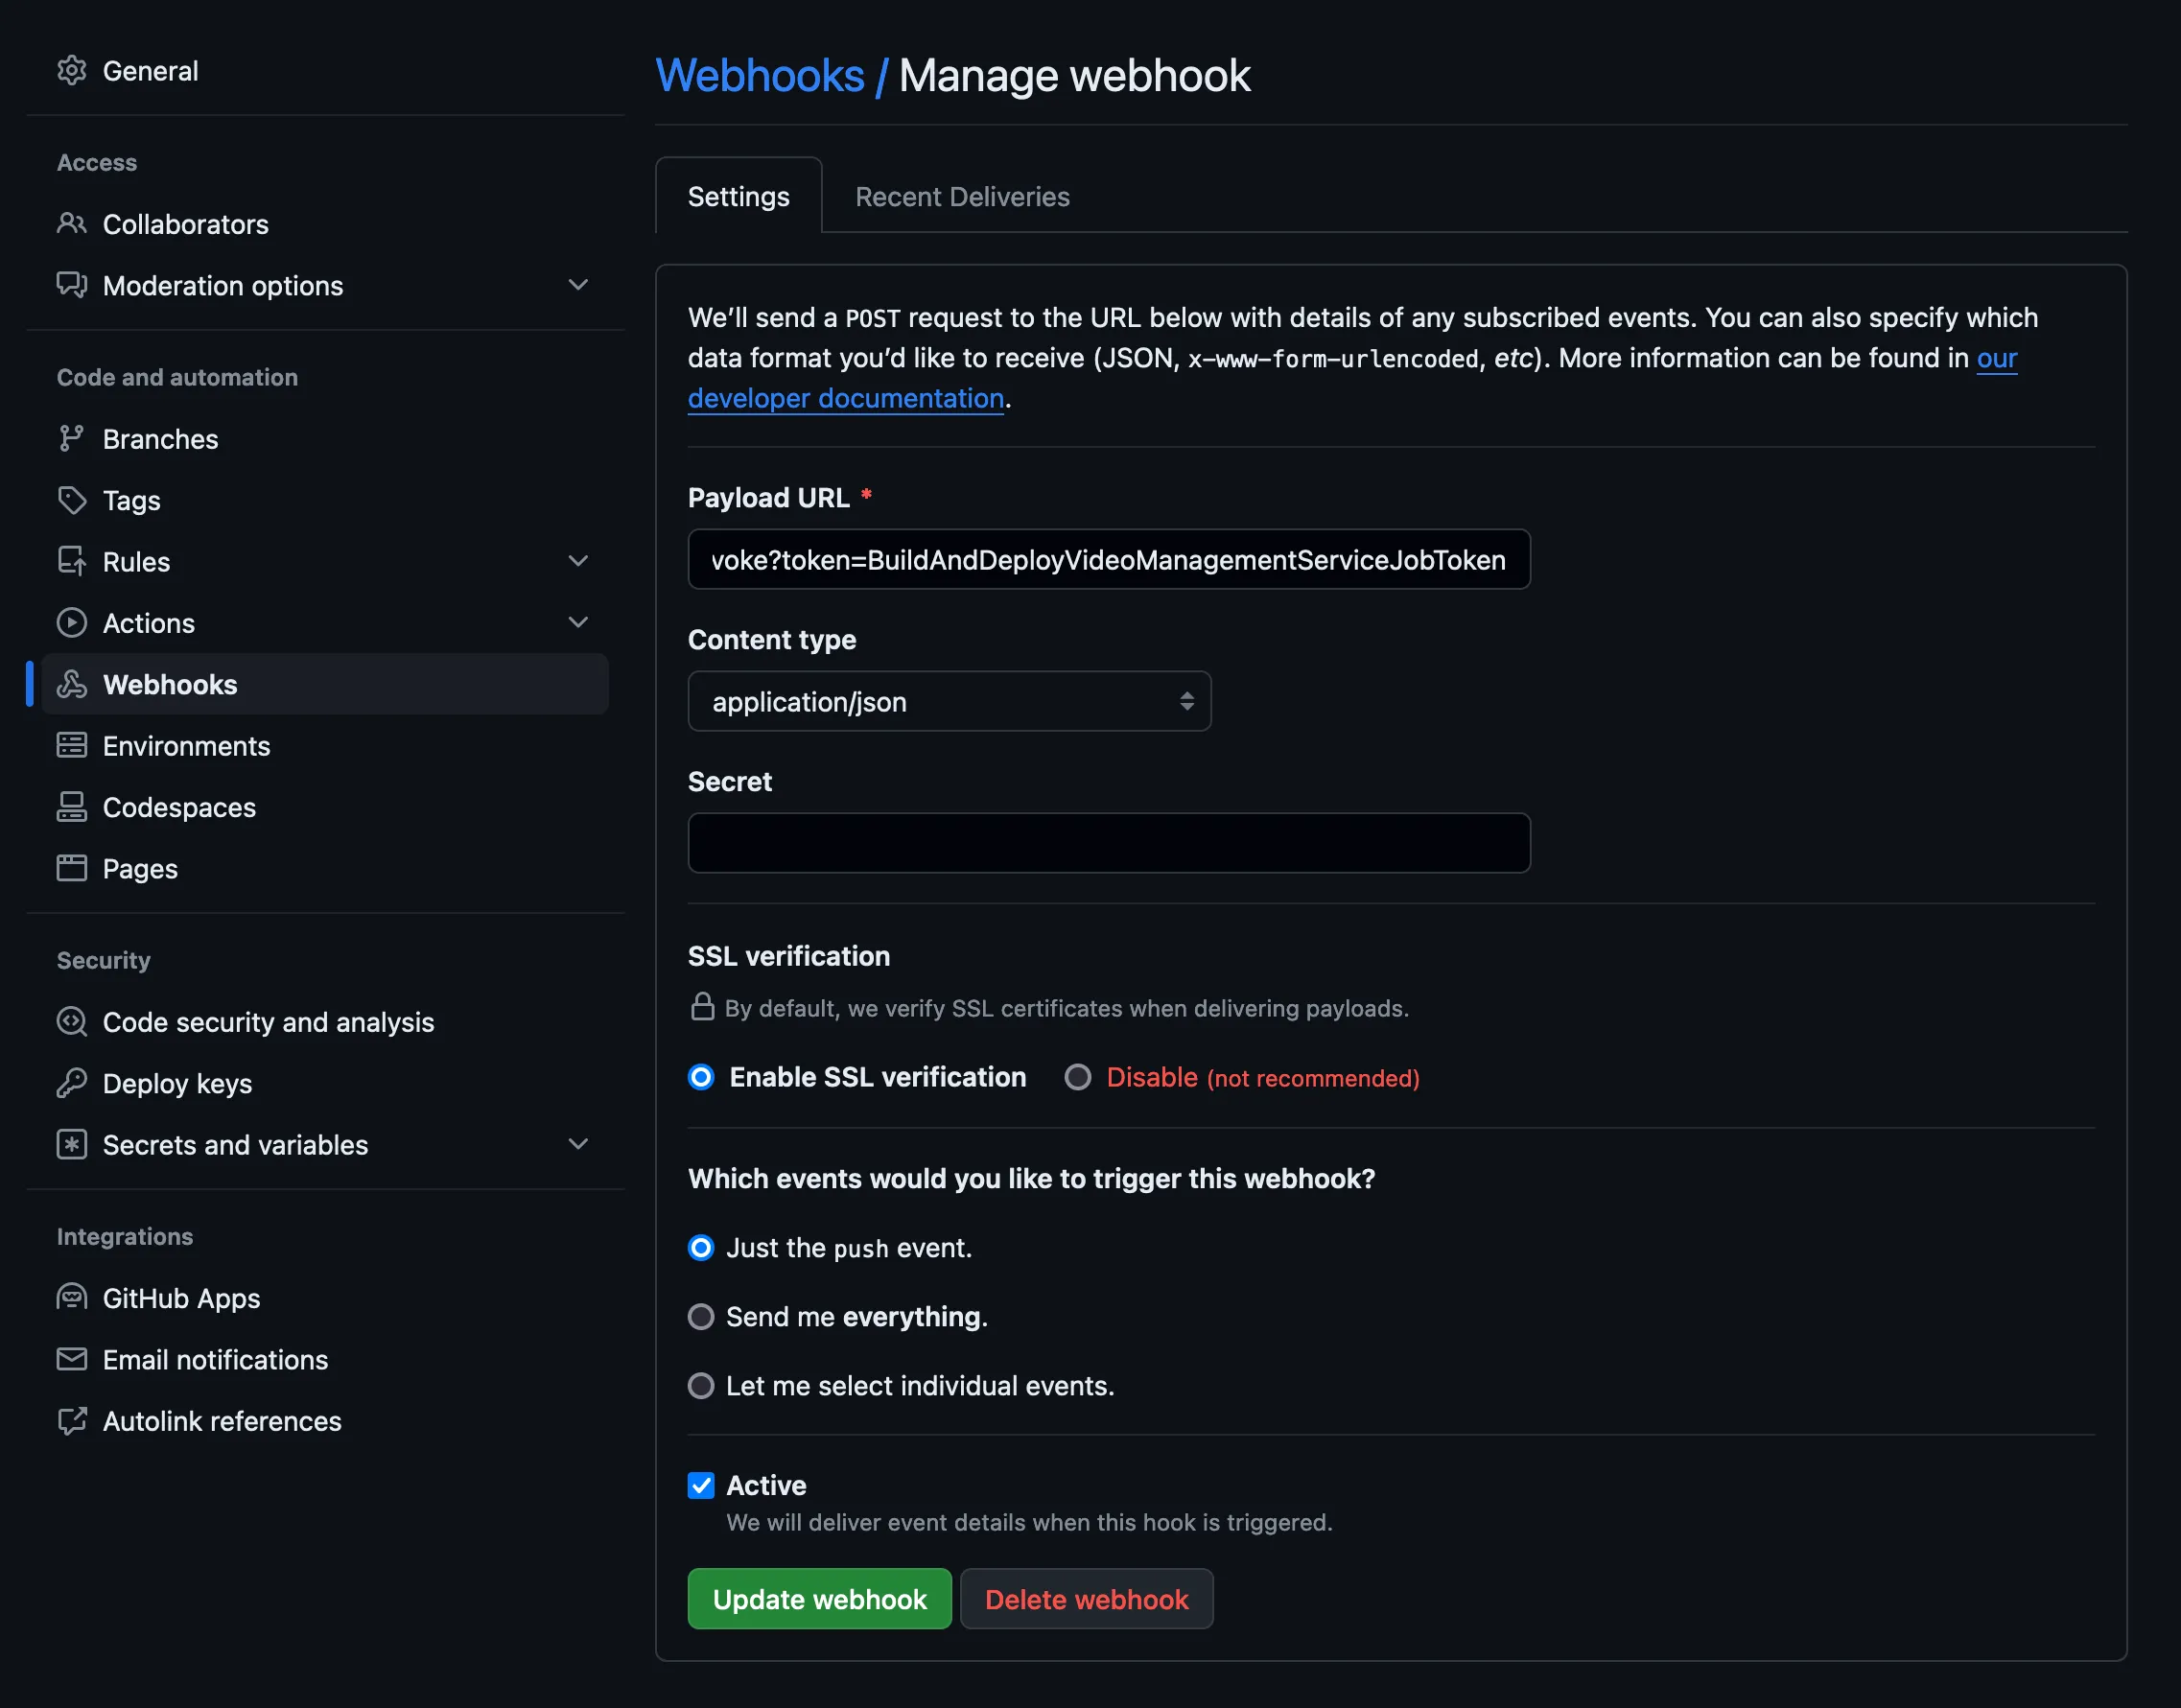Click inside the Secret input field

click(1108, 842)
